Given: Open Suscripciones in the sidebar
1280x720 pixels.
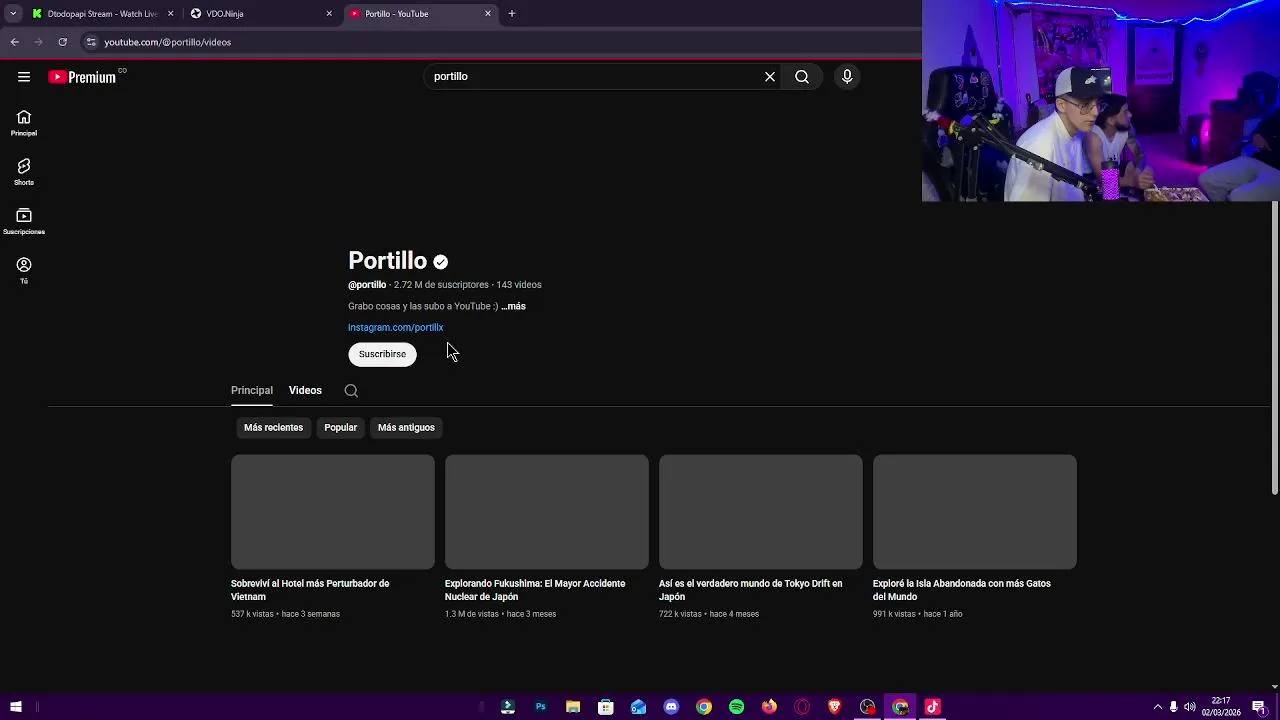Looking at the screenshot, I should (24, 221).
